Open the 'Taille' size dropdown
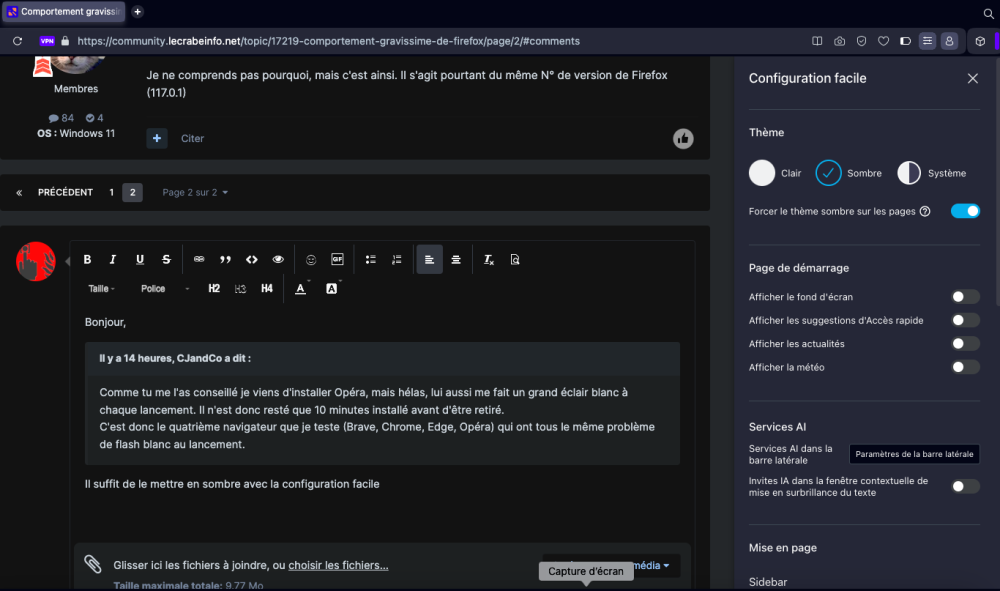This screenshot has height=591, width=1000. tap(101, 288)
